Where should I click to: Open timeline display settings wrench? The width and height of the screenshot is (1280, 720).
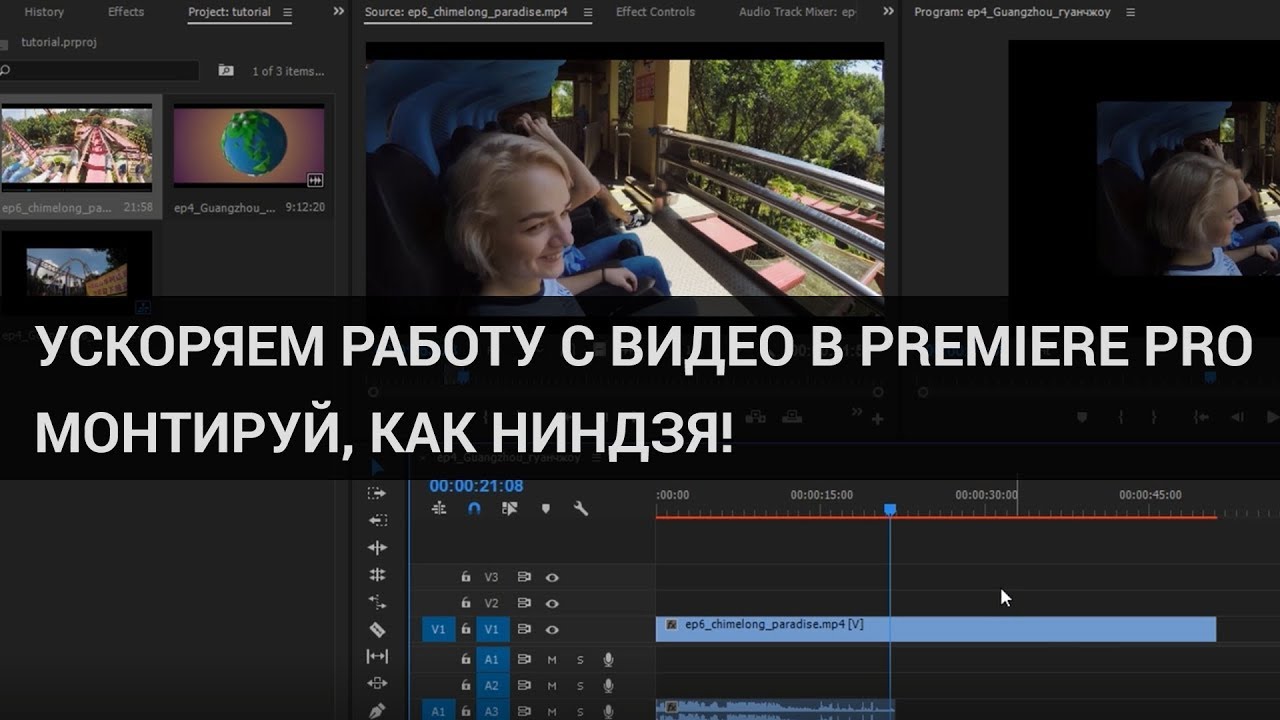point(580,508)
